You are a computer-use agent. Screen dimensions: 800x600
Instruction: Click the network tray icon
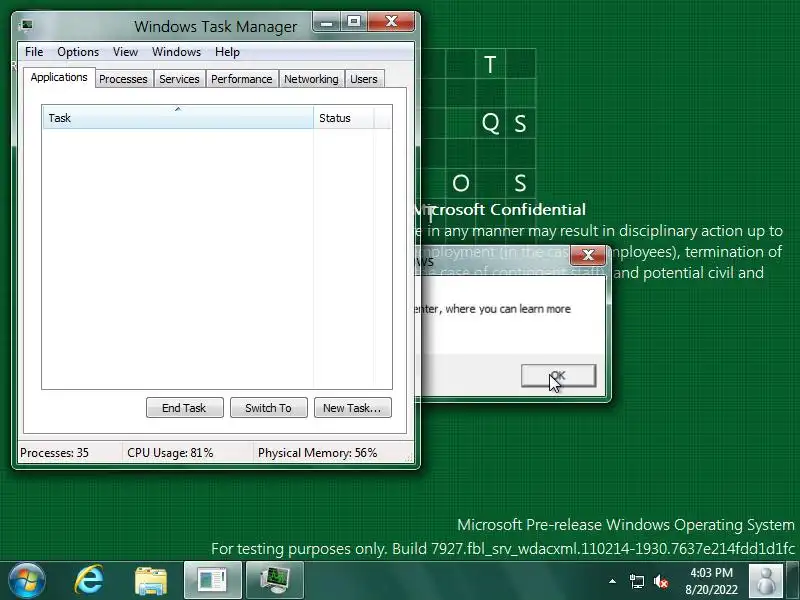pyautogui.click(x=636, y=582)
